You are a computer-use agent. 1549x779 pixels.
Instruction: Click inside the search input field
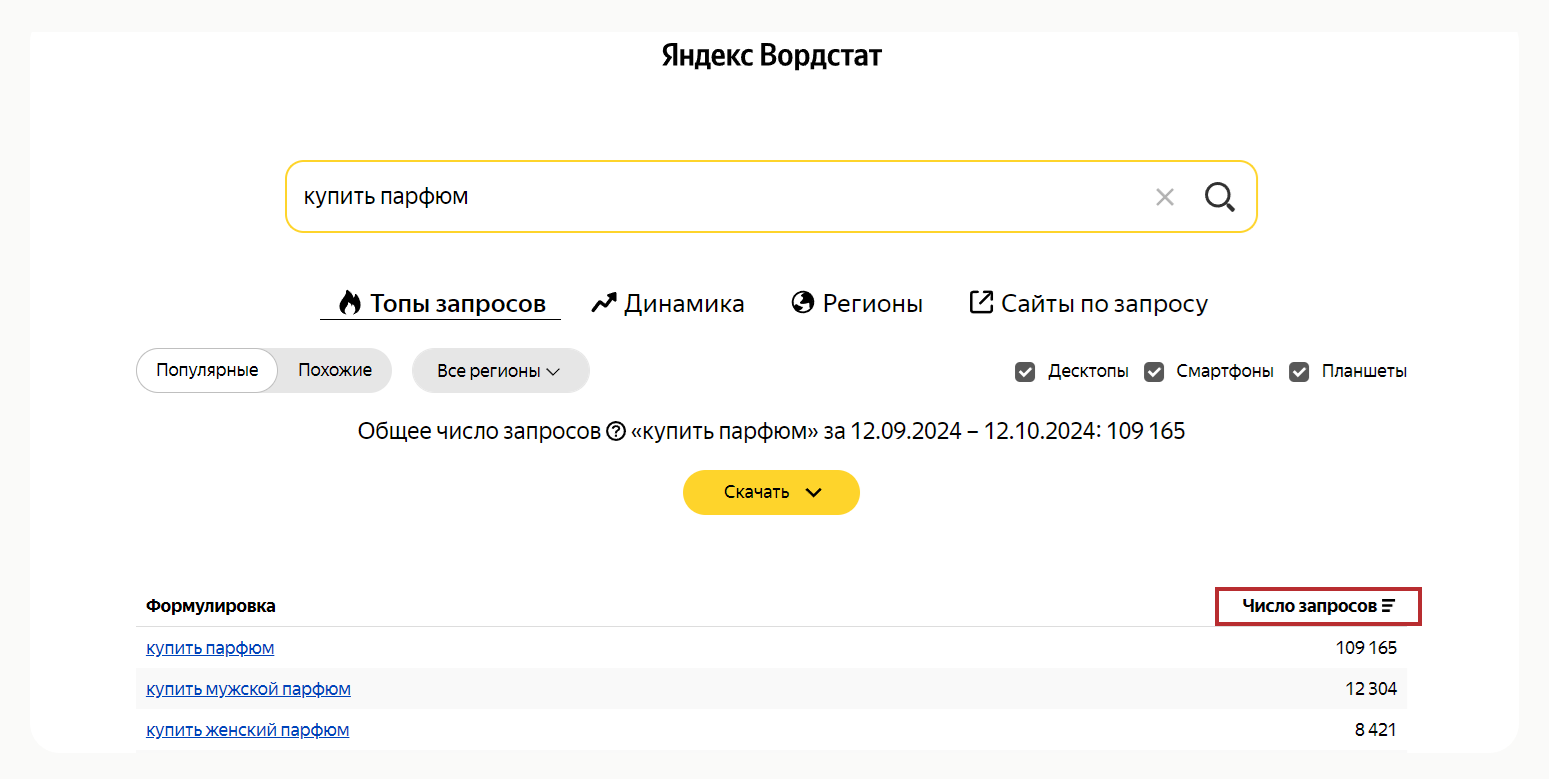(x=700, y=196)
